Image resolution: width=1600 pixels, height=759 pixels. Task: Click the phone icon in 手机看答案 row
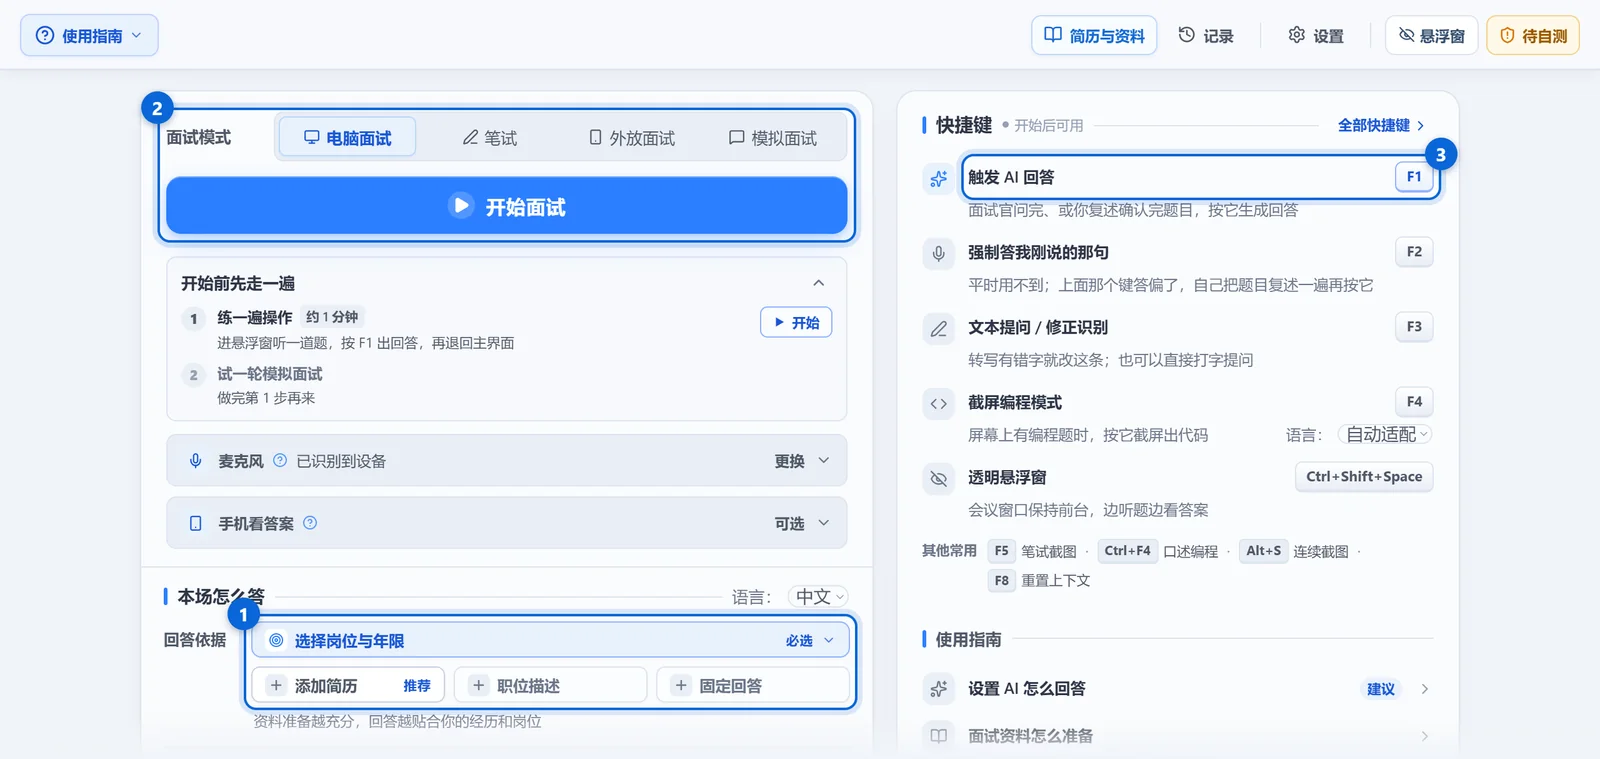196,523
